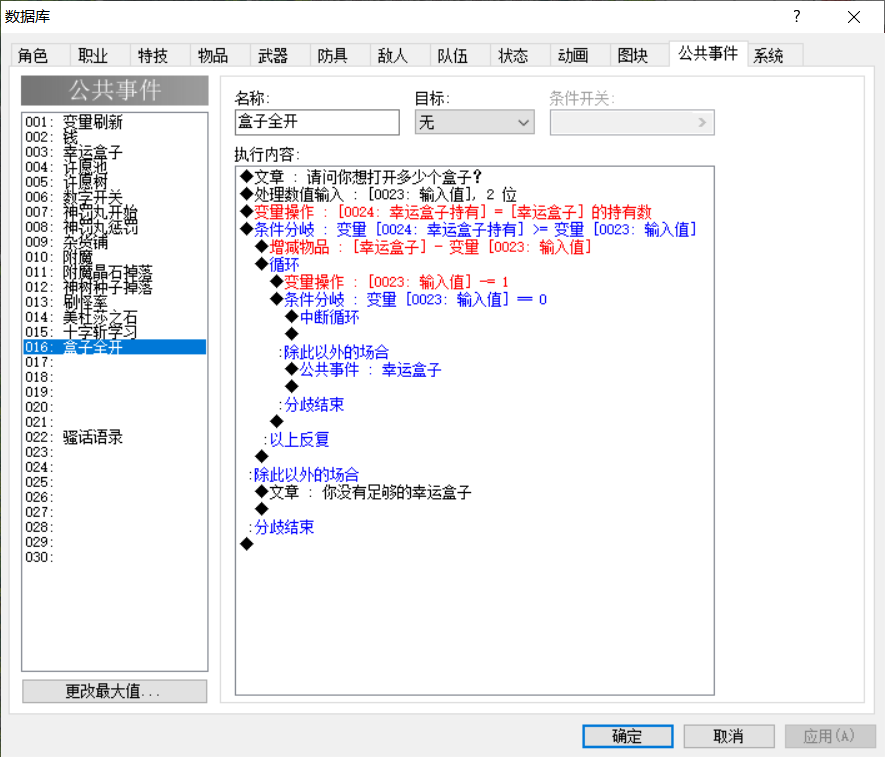Open the 特技 tab

coord(160,56)
